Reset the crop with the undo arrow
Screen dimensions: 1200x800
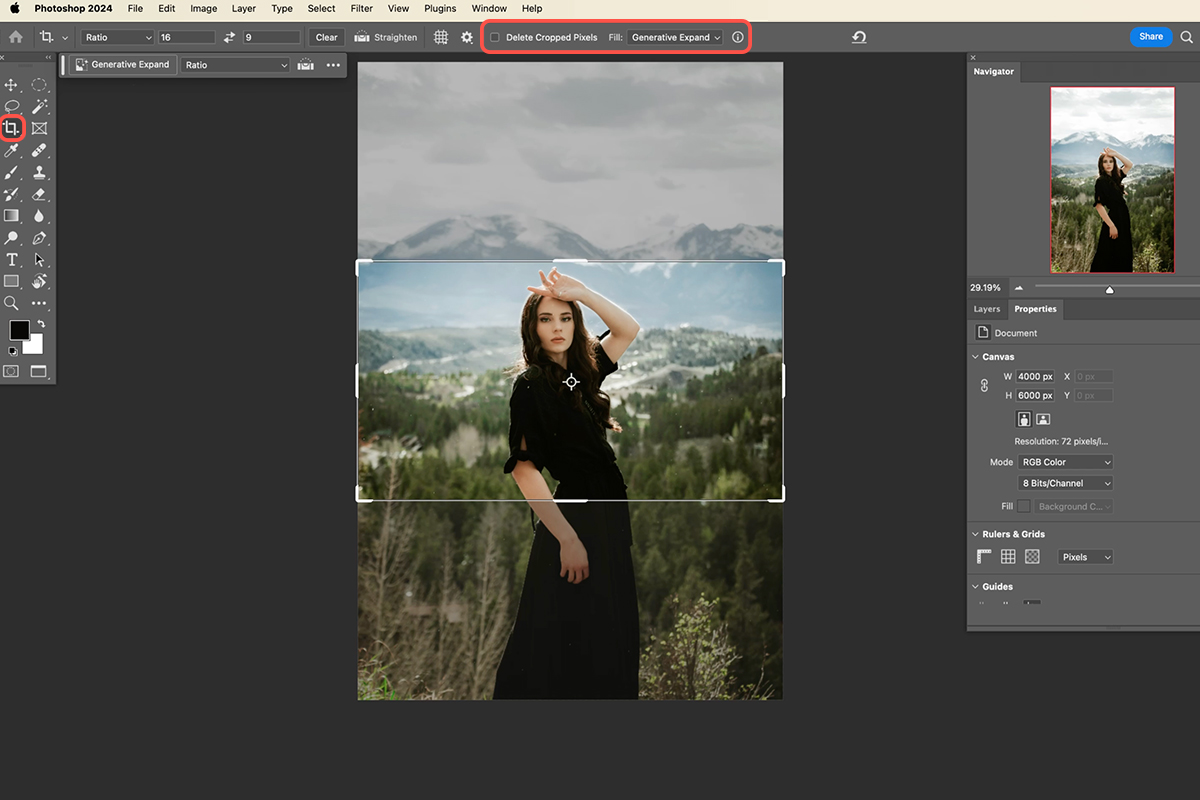coord(859,37)
